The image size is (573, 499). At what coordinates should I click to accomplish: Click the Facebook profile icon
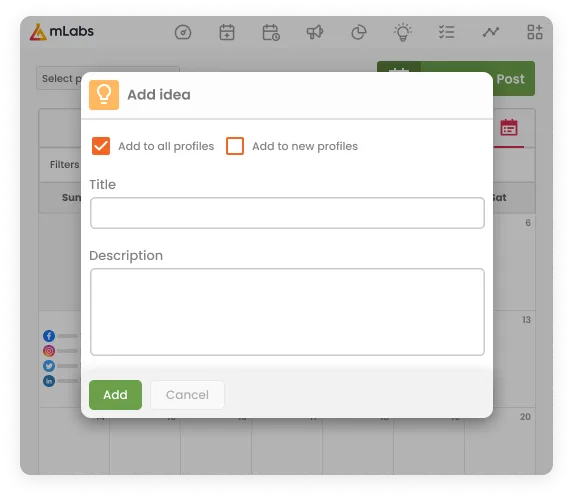point(49,336)
